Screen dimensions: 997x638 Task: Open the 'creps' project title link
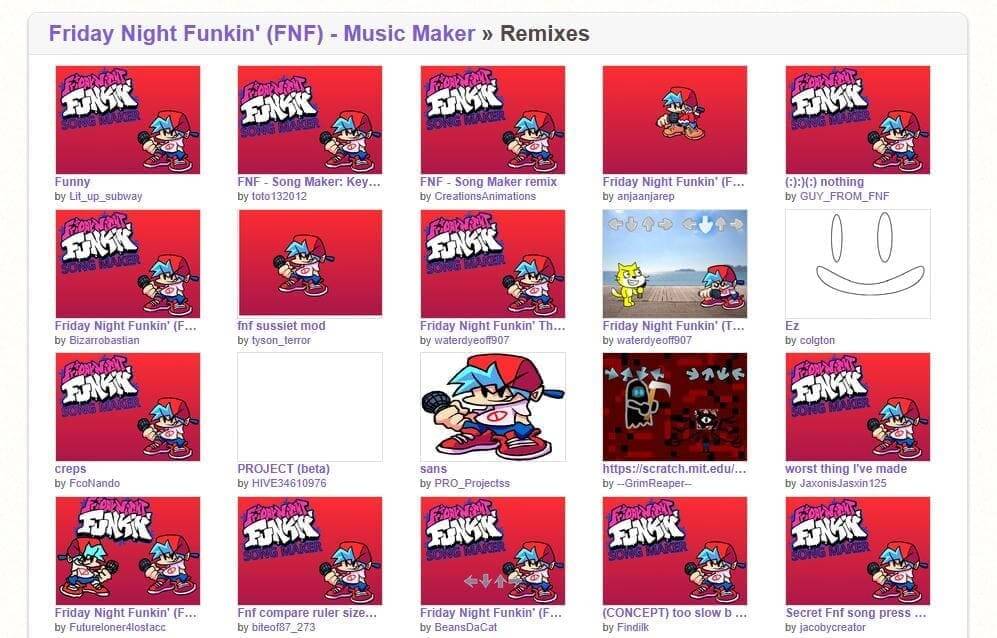71,469
